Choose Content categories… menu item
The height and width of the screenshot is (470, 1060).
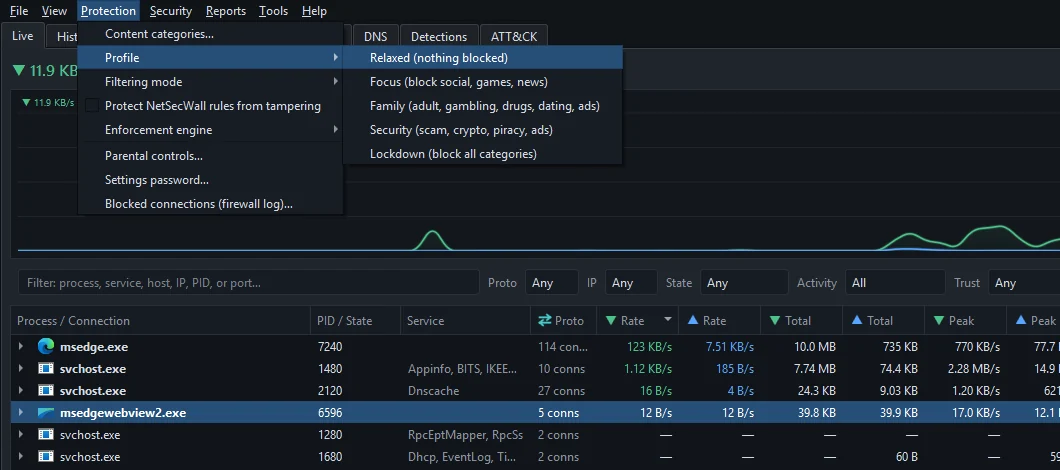pos(210,34)
